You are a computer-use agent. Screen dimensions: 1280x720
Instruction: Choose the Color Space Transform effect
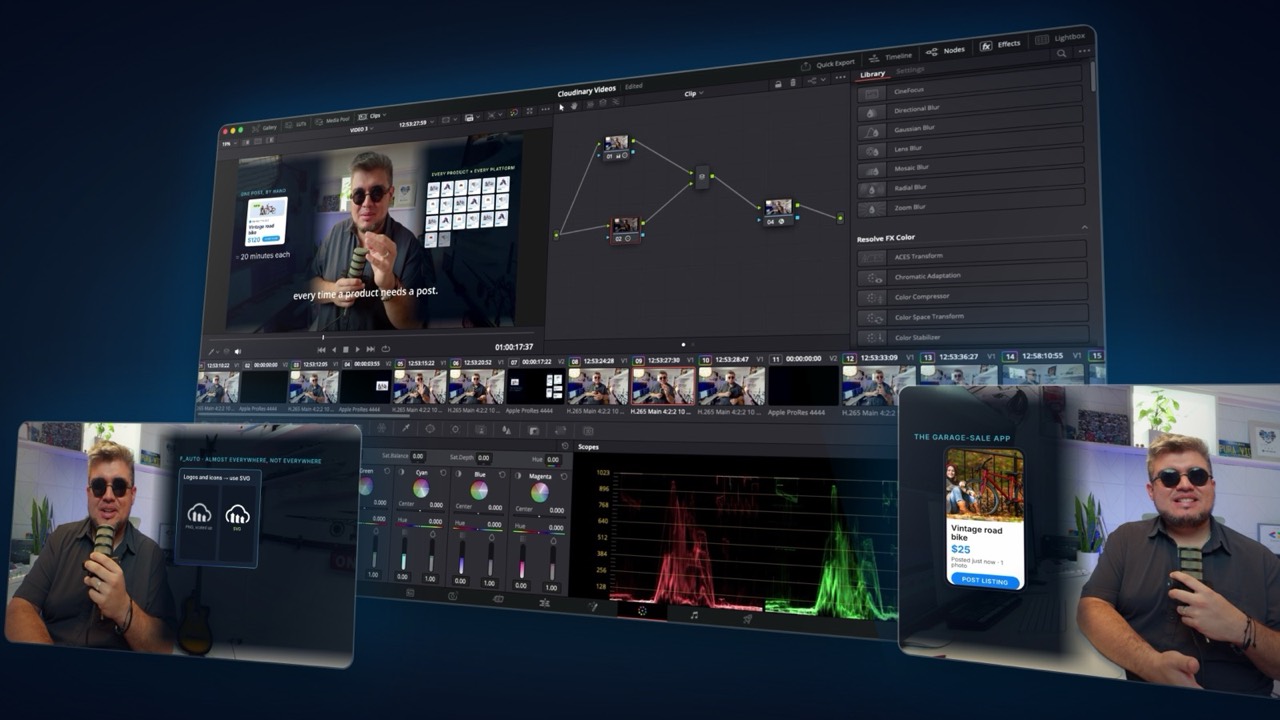(x=971, y=316)
